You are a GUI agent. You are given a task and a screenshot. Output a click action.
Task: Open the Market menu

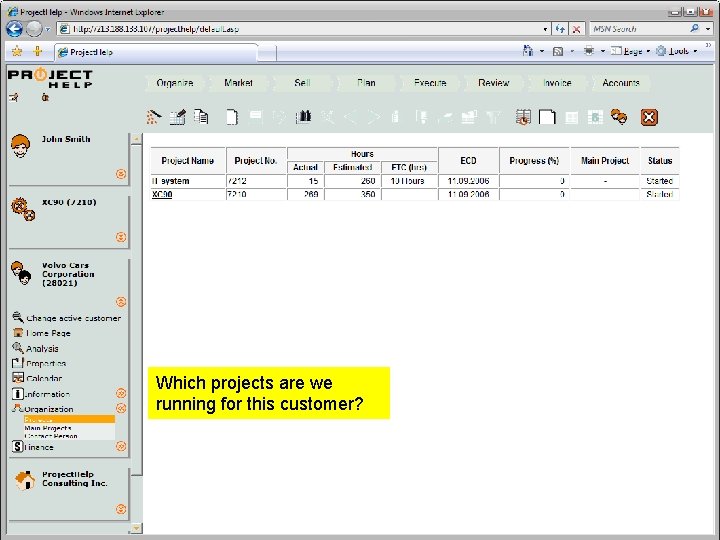pos(238,83)
